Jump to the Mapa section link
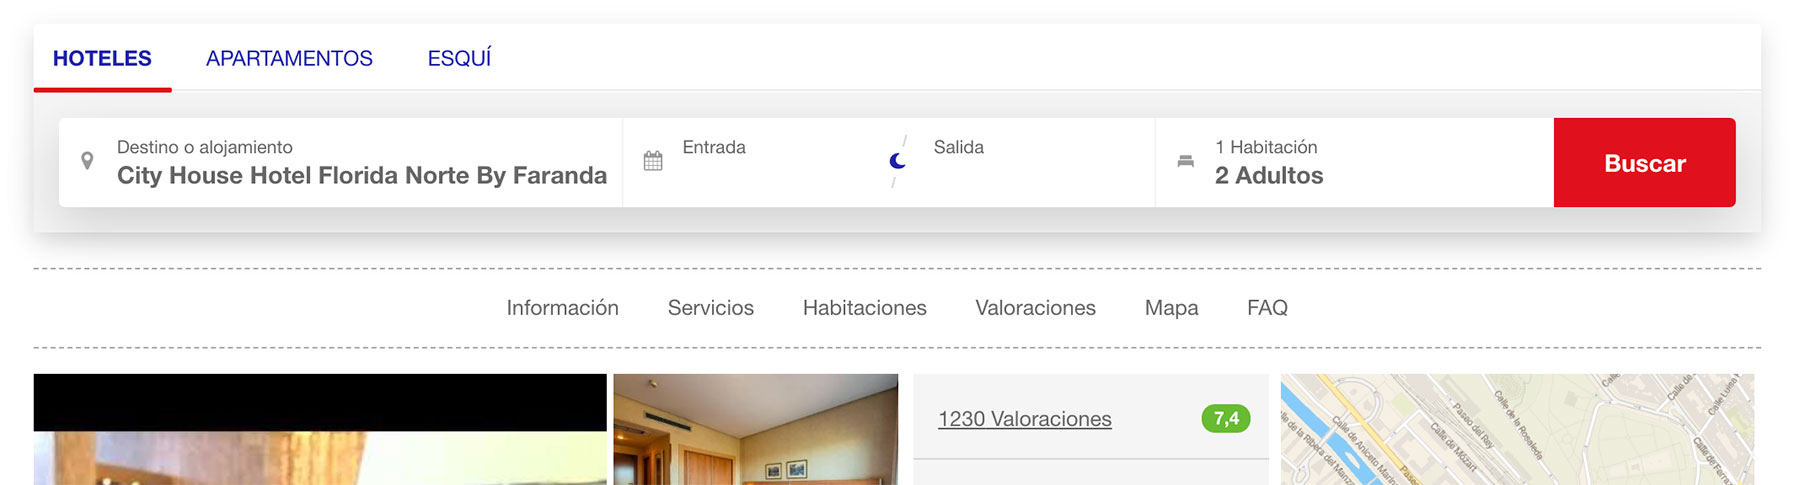Image resolution: width=1800 pixels, height=485 pixels. click(1171, 308)
